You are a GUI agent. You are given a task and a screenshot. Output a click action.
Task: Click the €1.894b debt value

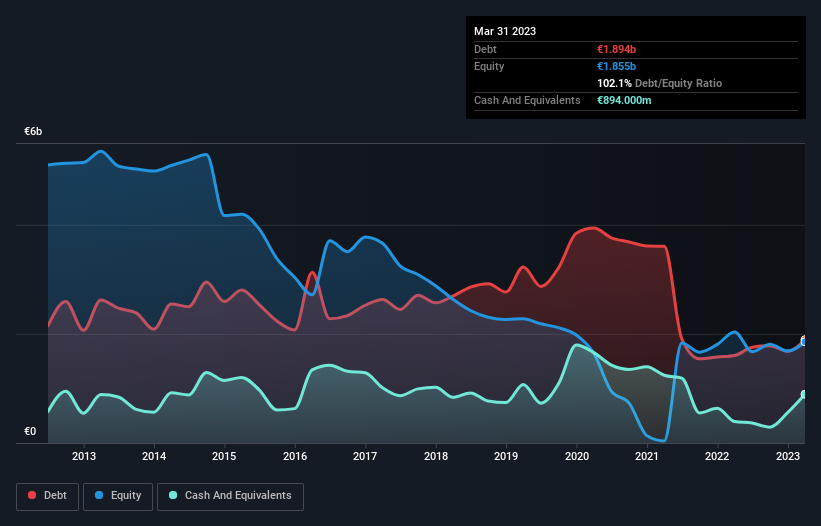click(x=616, y=49)
